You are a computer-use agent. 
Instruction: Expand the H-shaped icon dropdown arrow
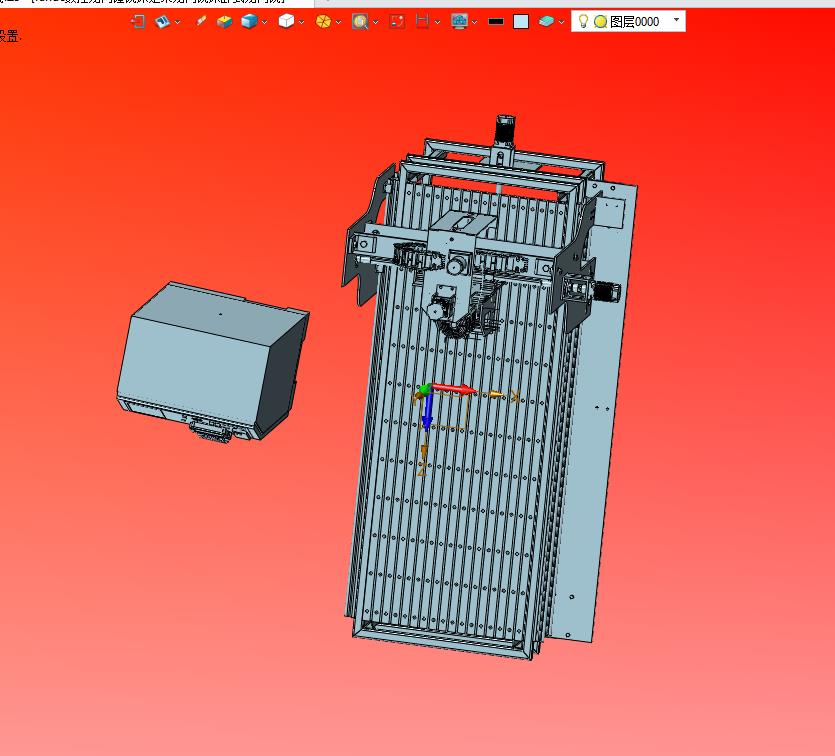click(438, 22)
